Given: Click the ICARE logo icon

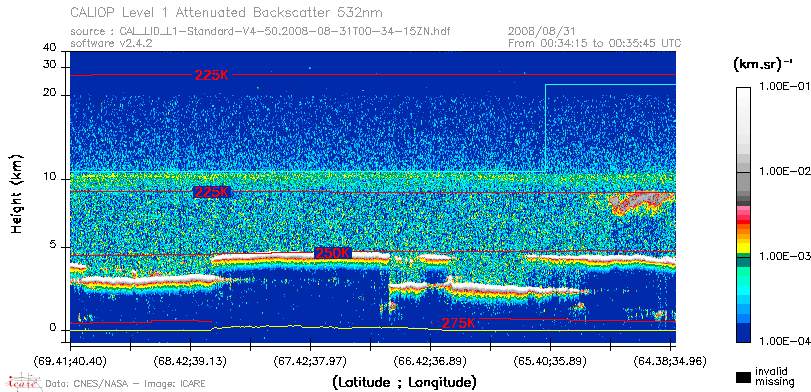Looking at the screenshot, I should [x=23, y=382].
